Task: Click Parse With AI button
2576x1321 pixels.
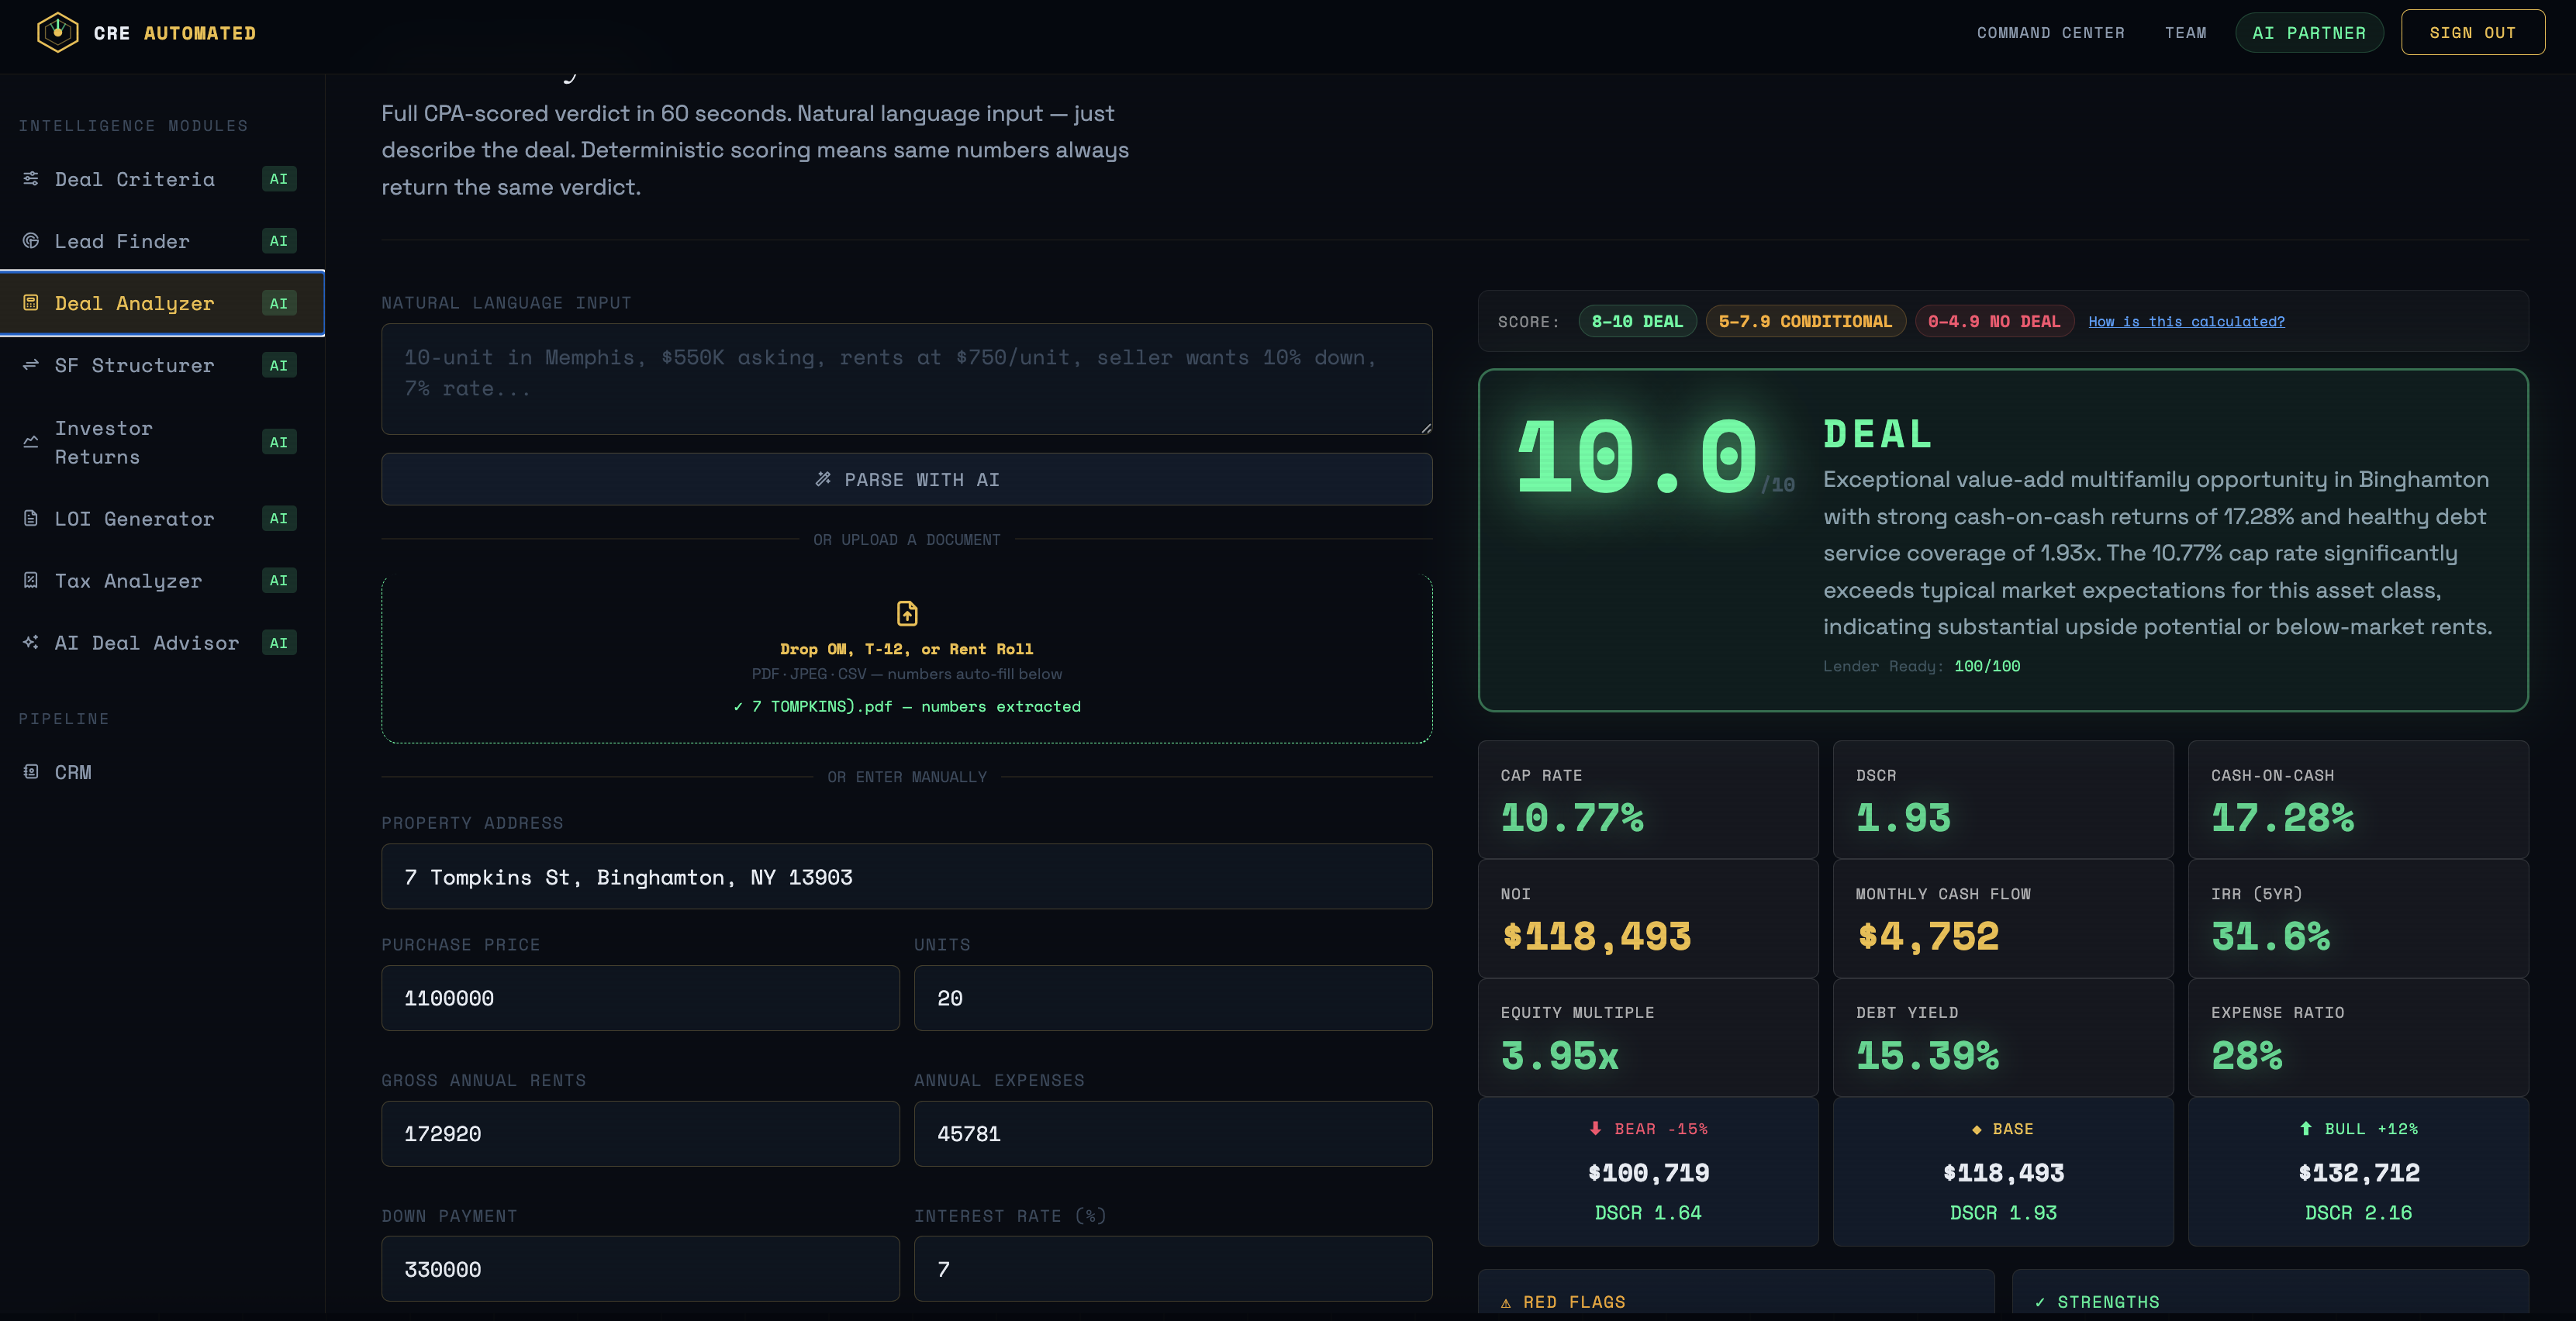Action: pos(906,479)
